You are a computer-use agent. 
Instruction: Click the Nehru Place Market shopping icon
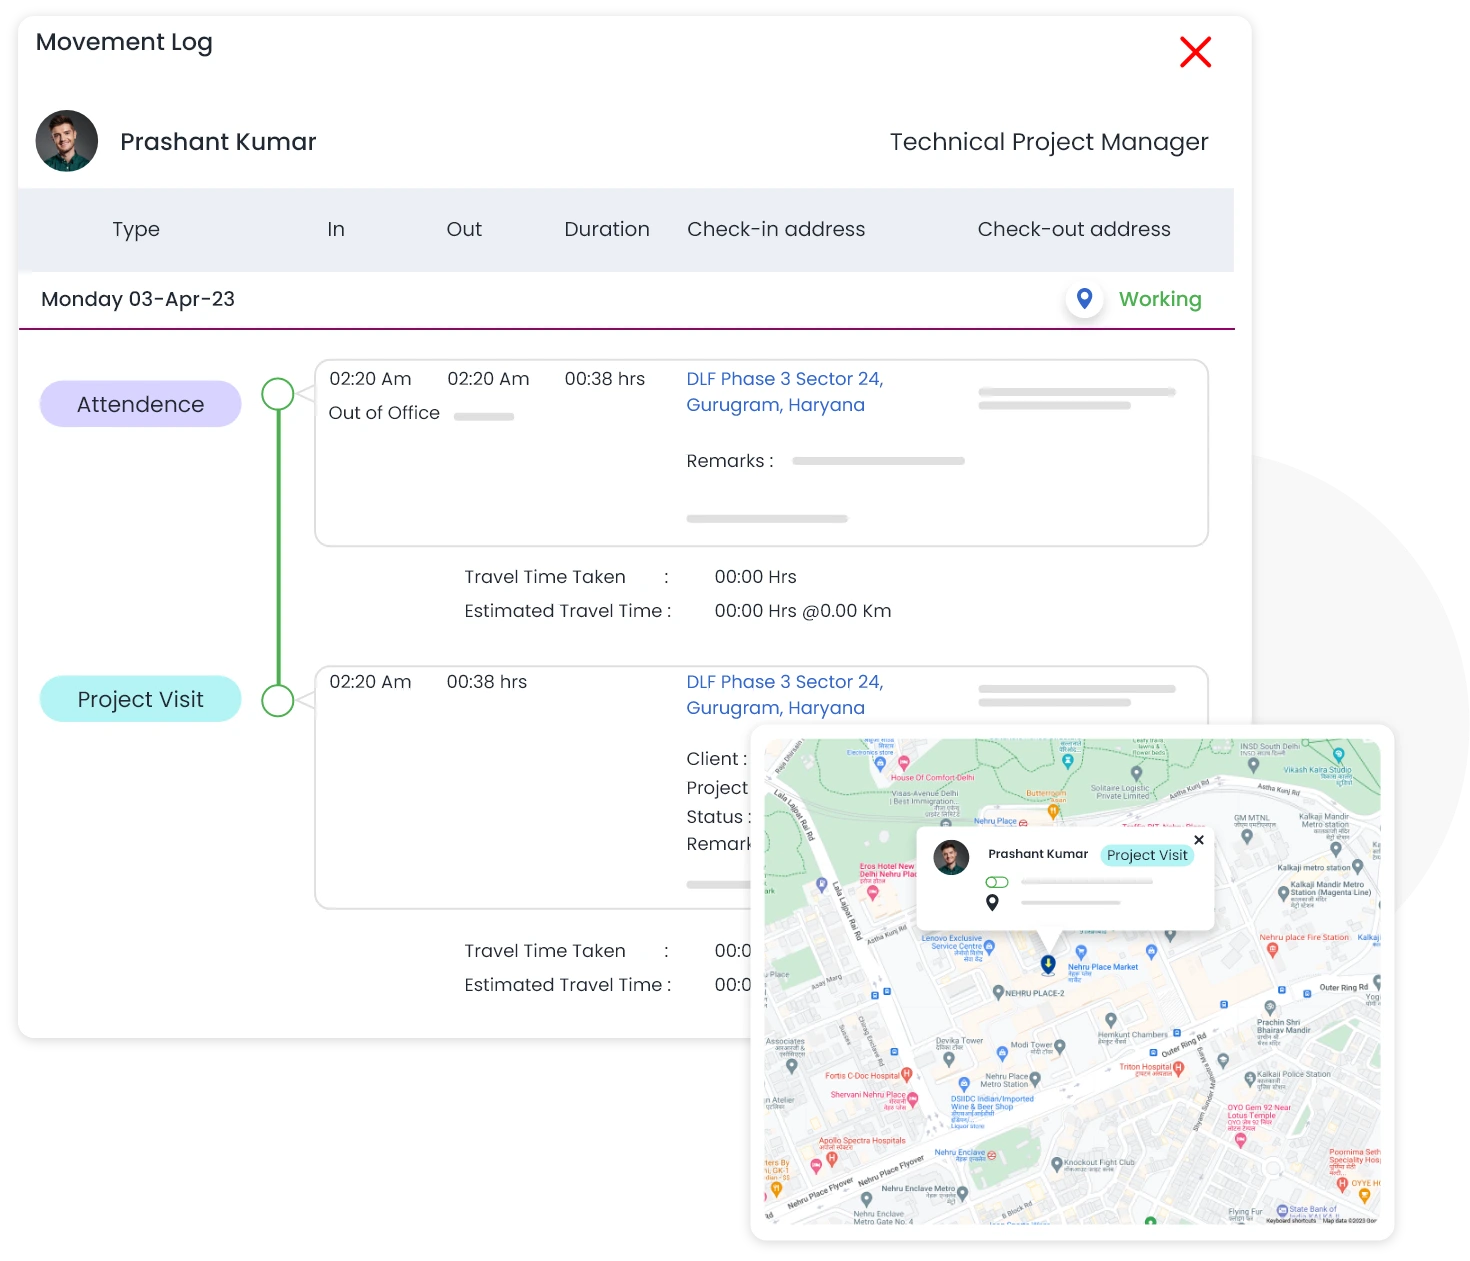tap(1081, 953)
